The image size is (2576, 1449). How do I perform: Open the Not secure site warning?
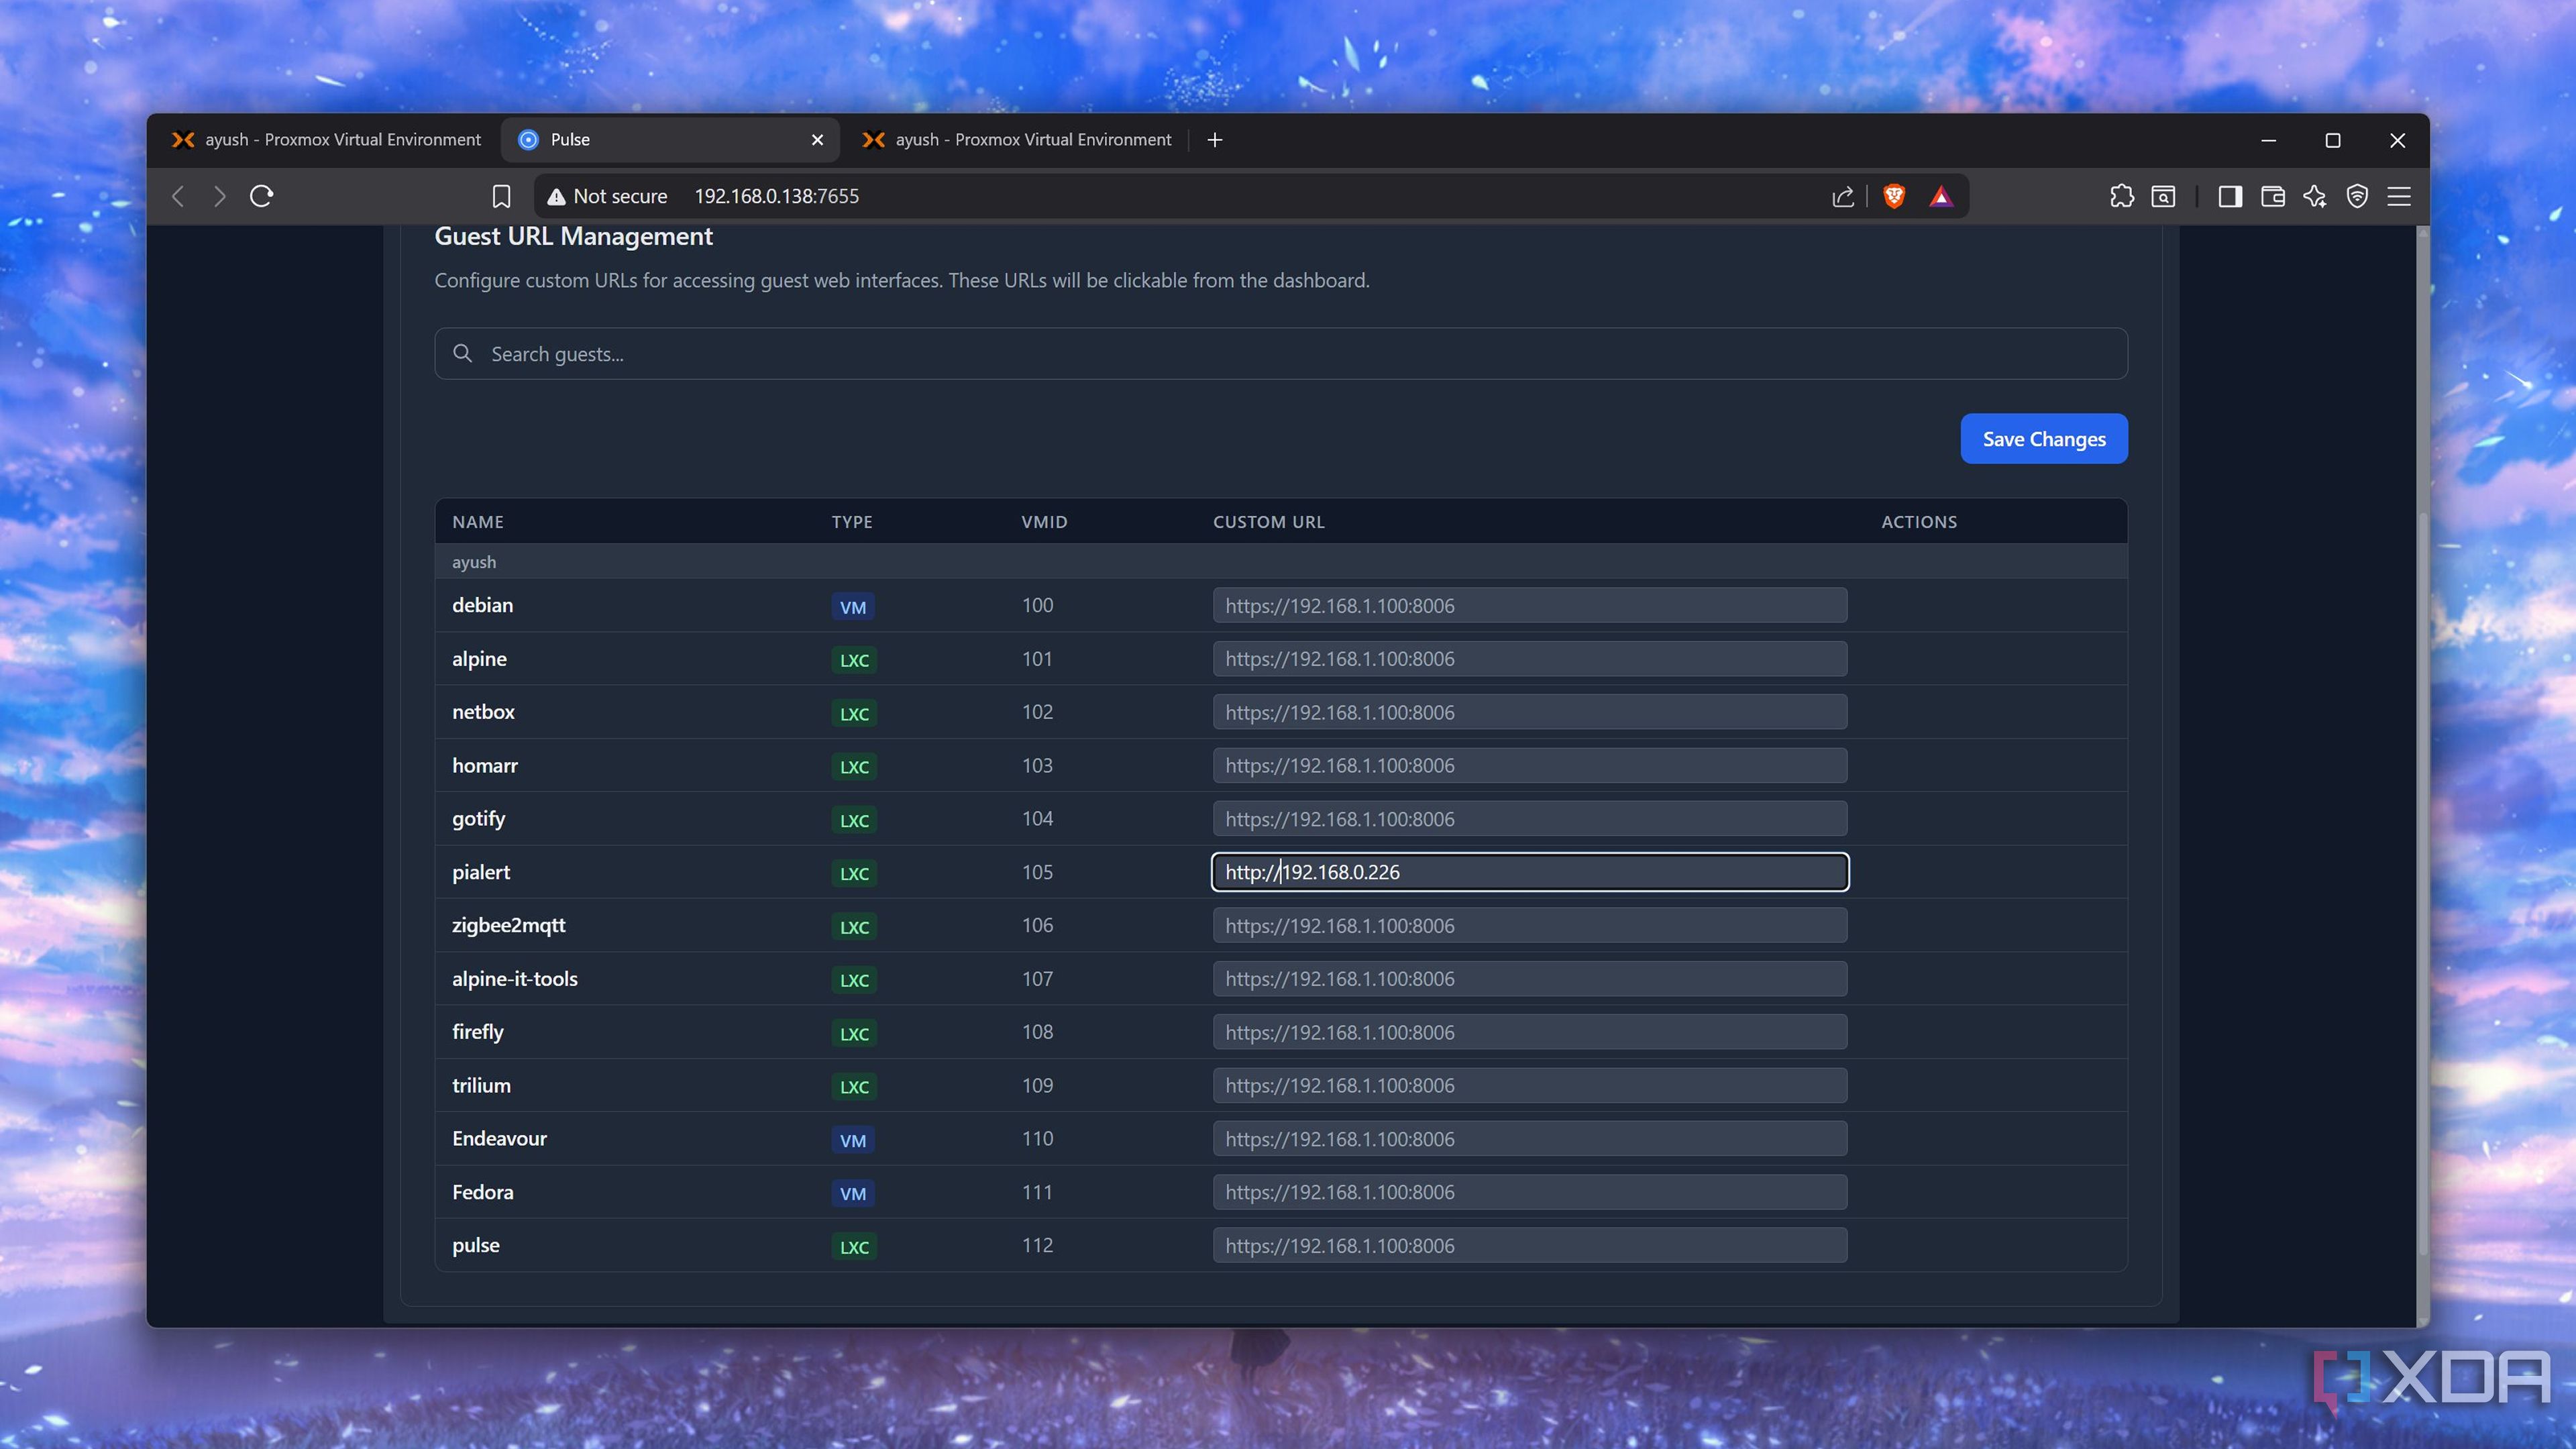pos(608,196)
